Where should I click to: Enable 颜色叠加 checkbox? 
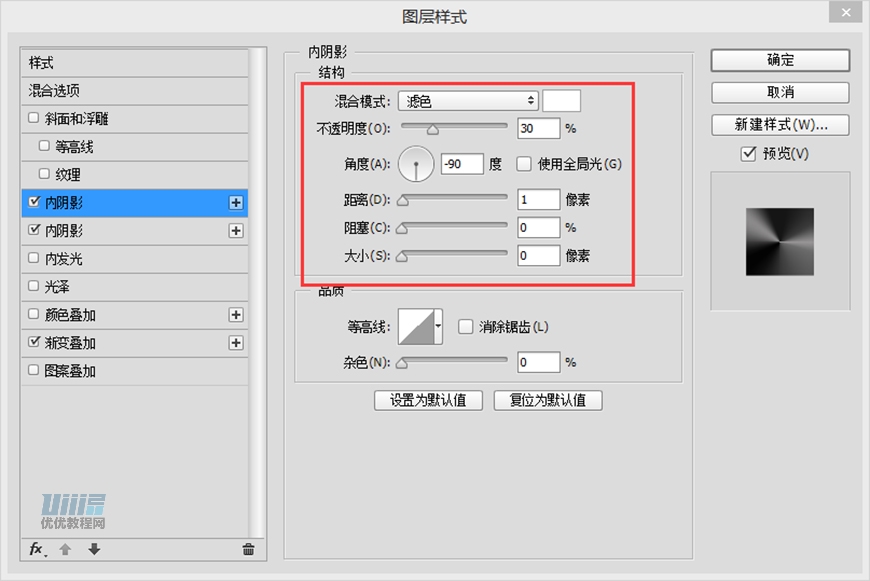click(x=34, y=314)
